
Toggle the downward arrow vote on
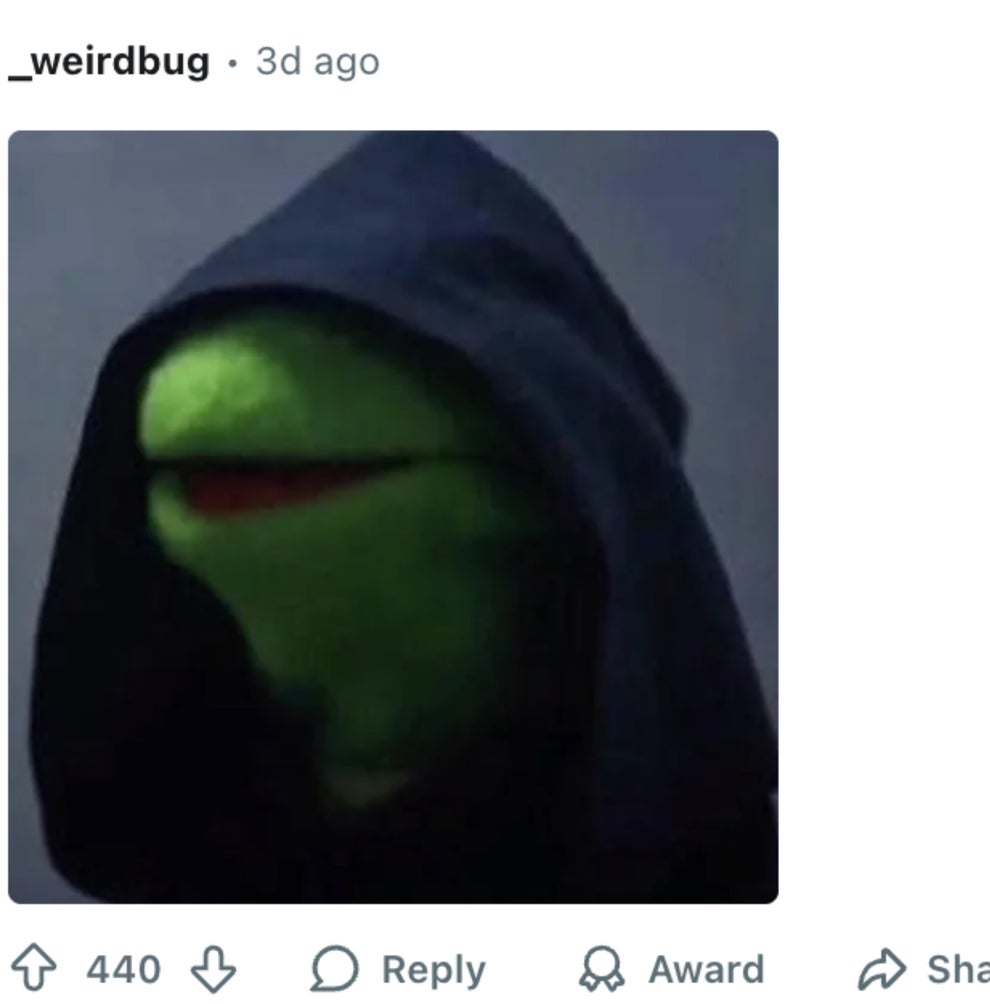point(213,969)
